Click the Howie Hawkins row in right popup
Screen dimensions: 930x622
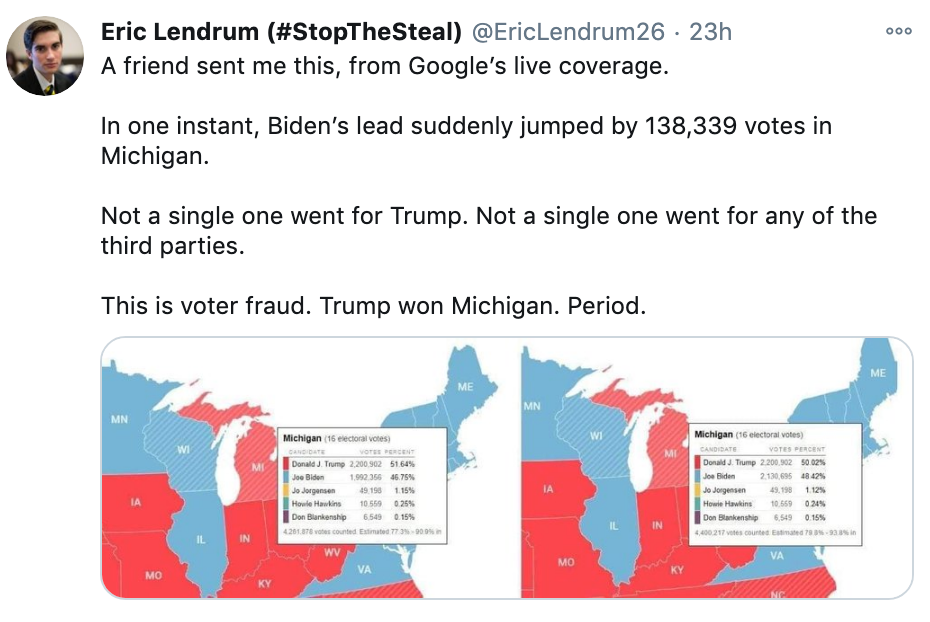pyautogui.click(x=760, y=503)
